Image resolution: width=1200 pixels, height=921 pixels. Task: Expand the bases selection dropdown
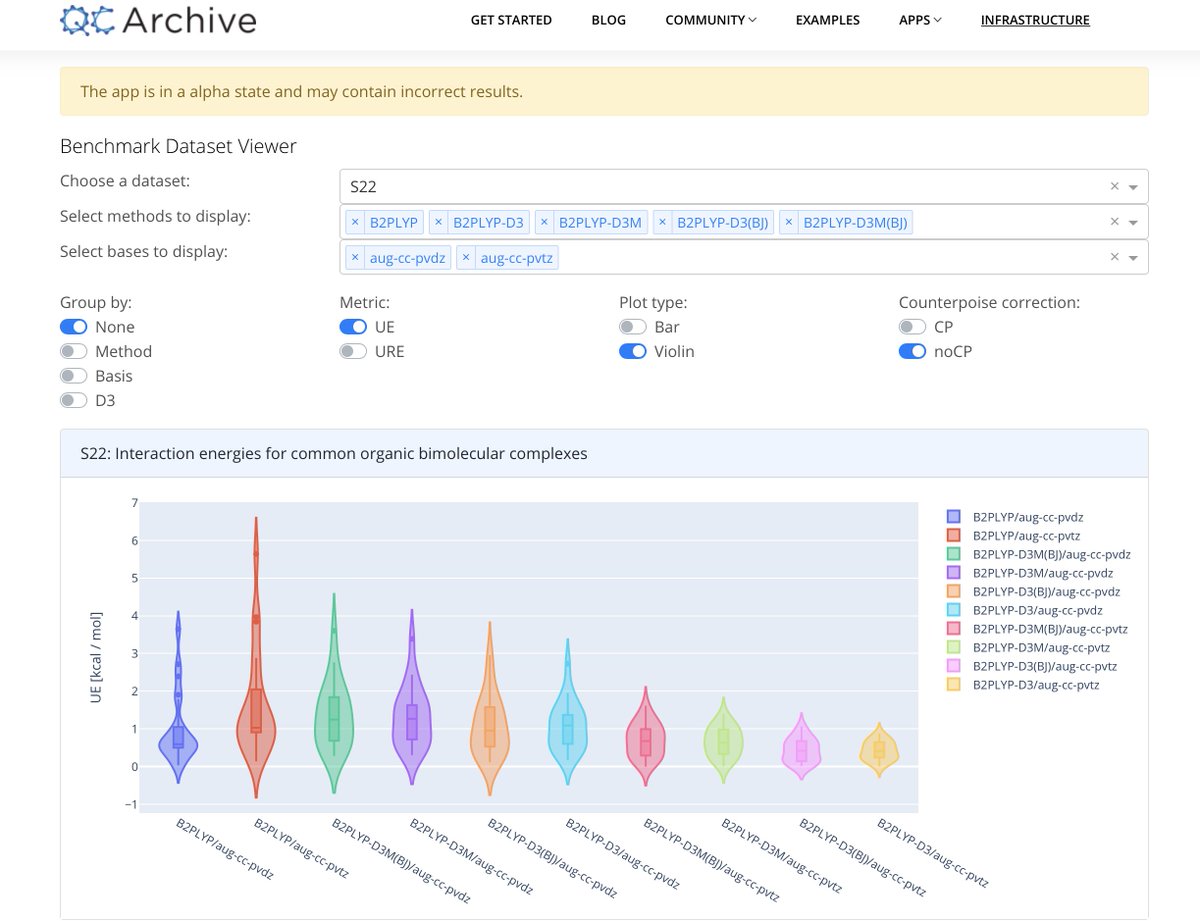pos(1133,257)
